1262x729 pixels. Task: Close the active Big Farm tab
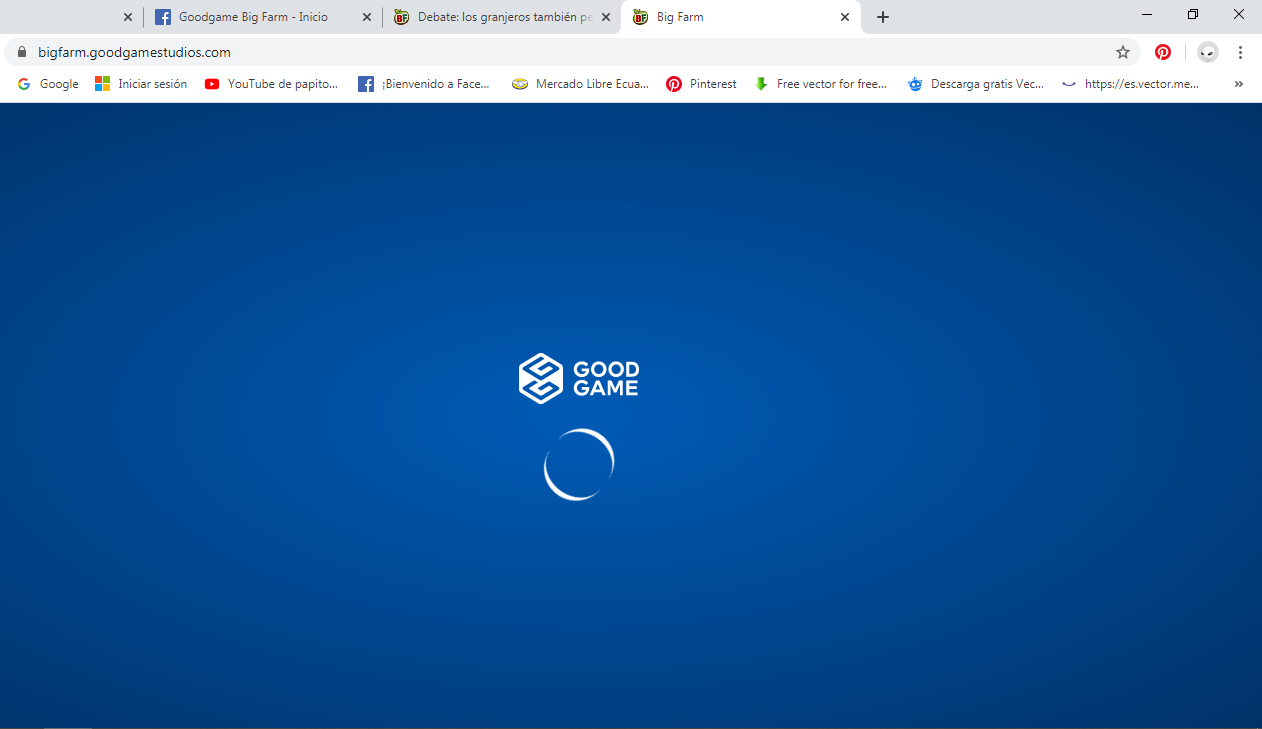tap(845, 17)
